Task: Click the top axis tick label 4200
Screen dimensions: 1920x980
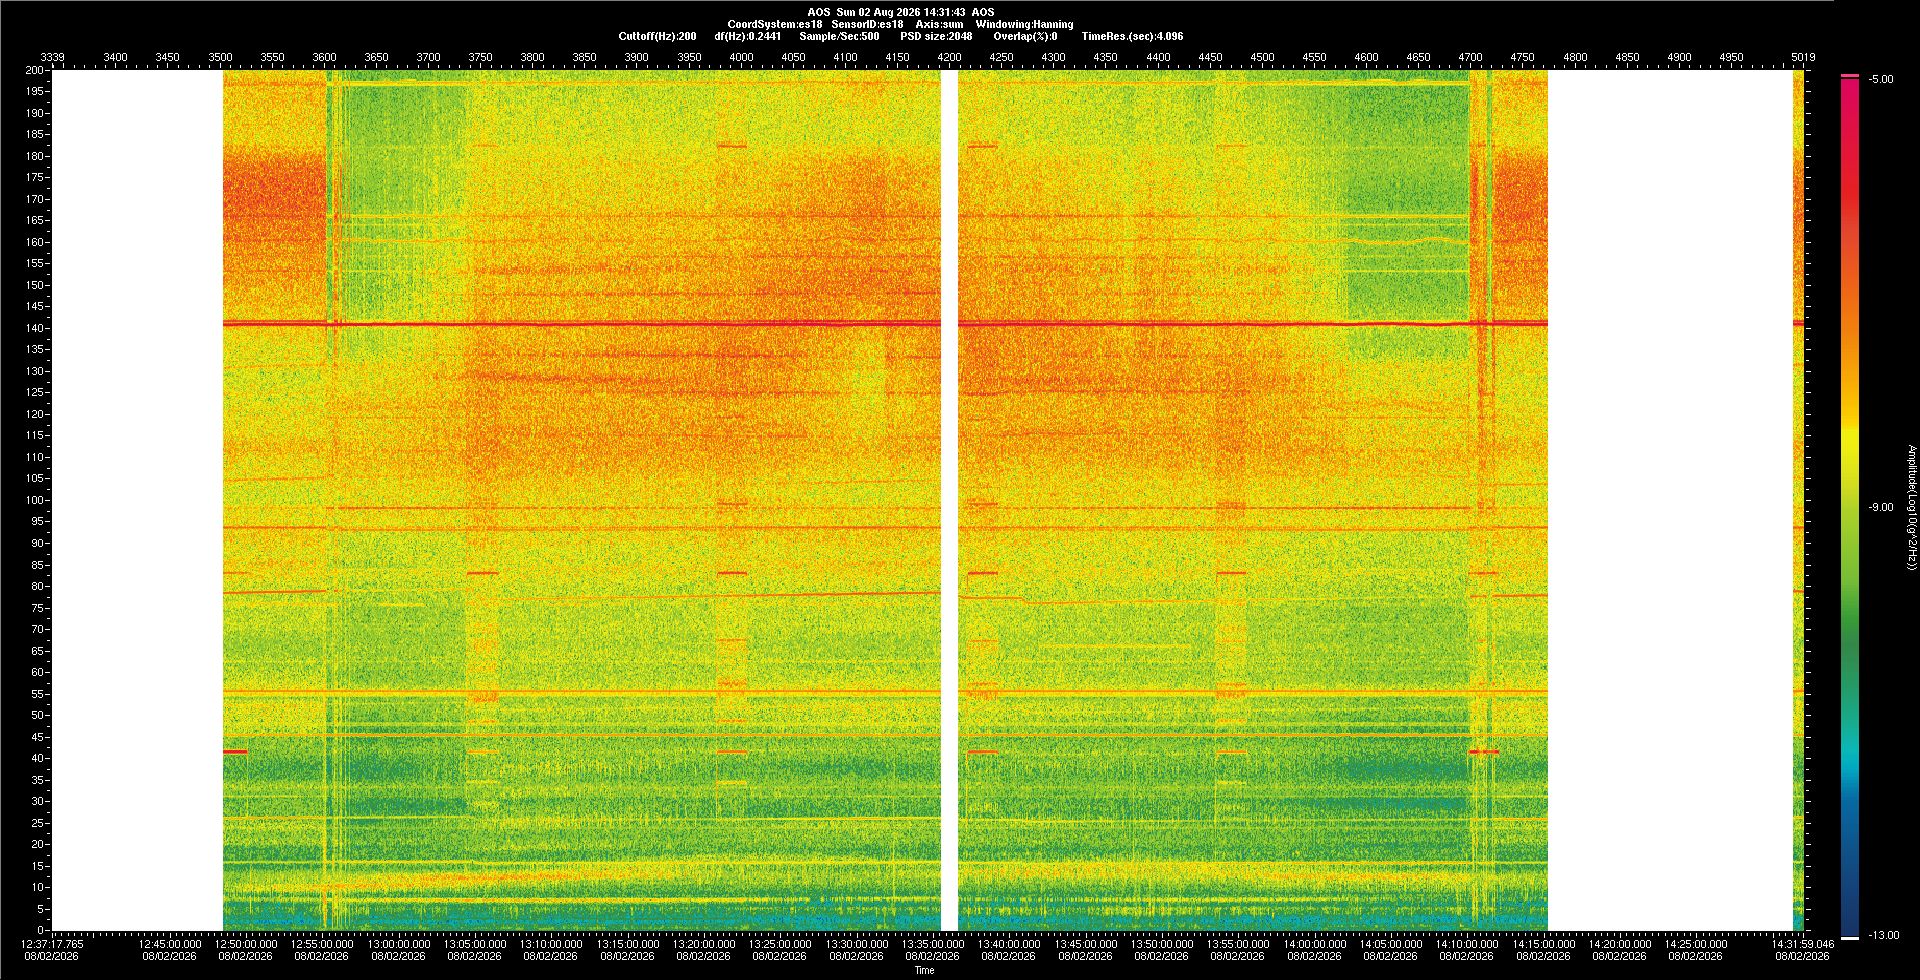Action: pos(950,57)
